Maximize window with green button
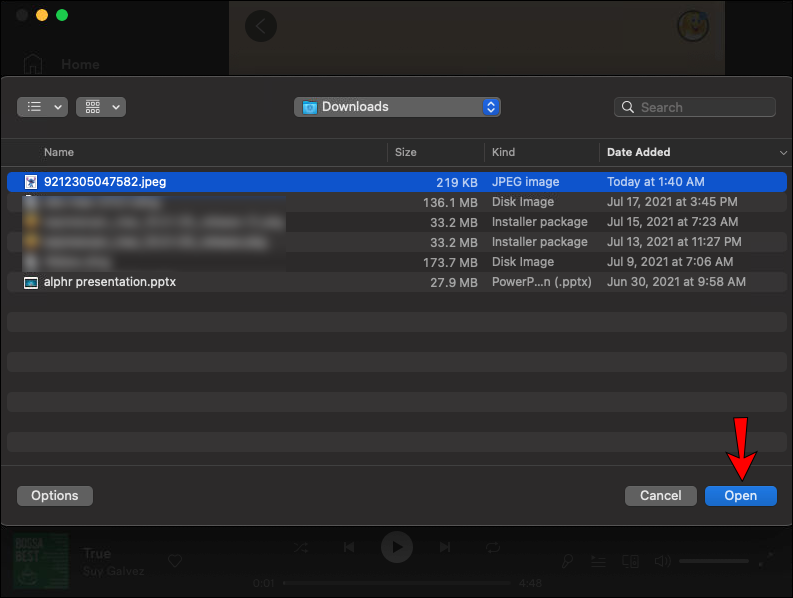The height and width of the screenshot is (598, 793). (62, 15)
